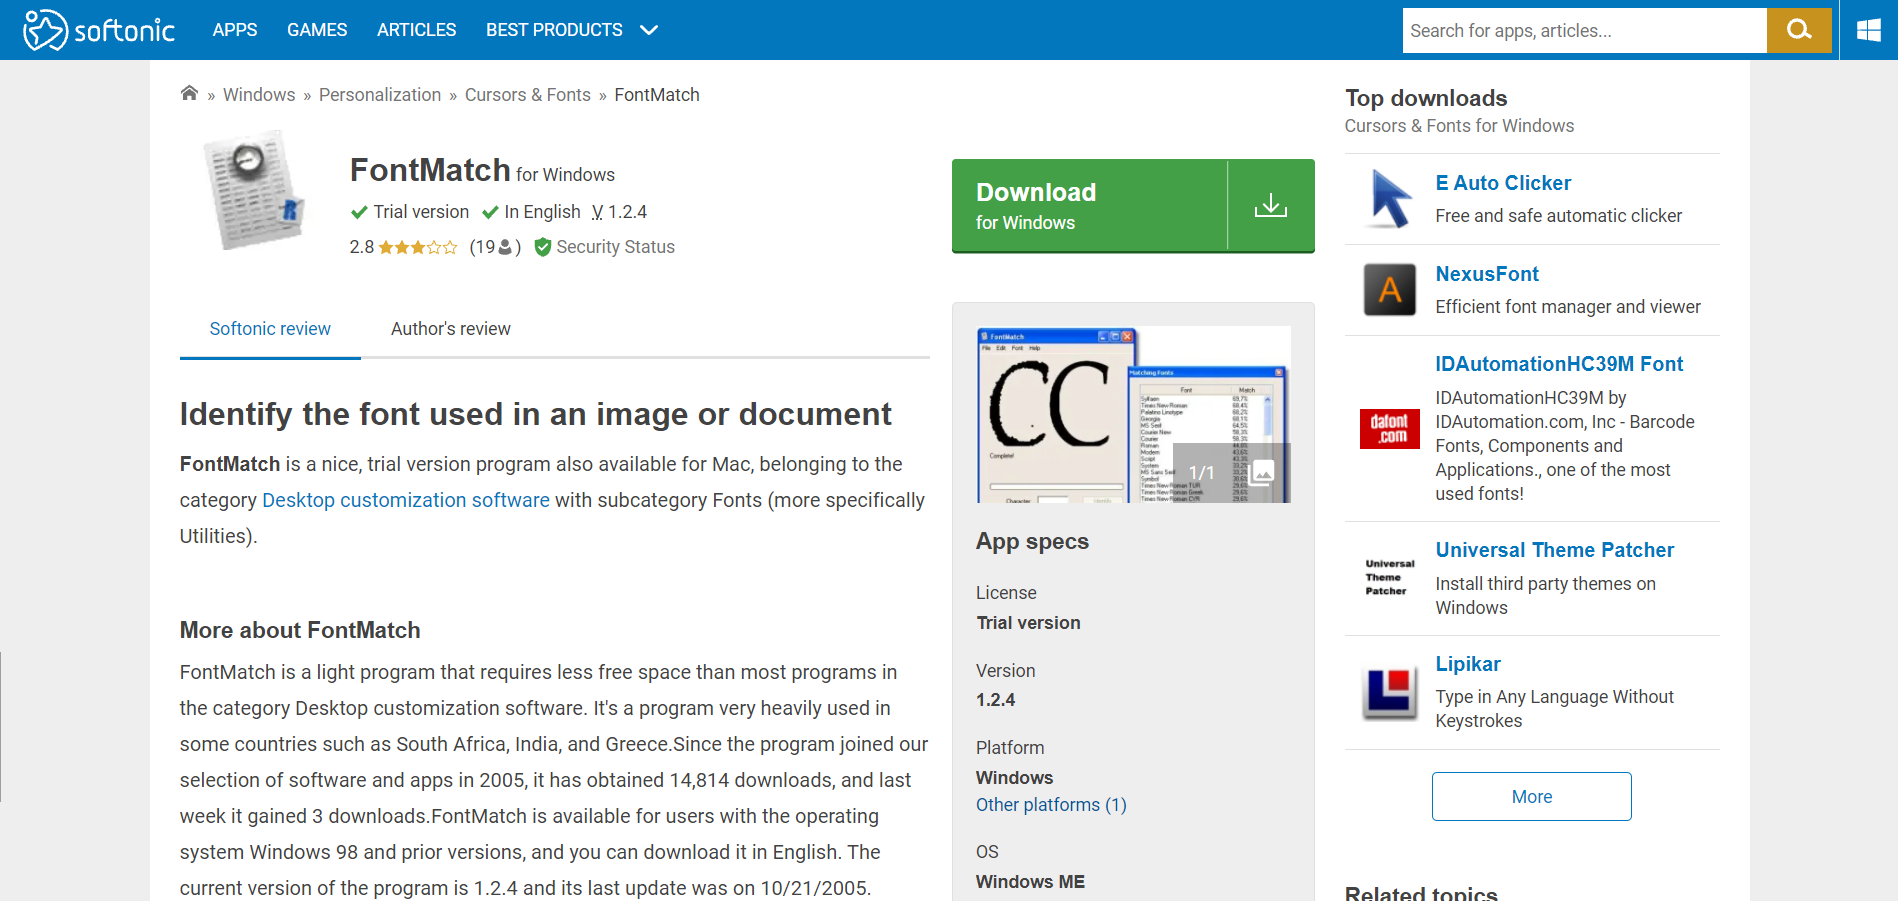This screenshot has width=1898, height=901.
Task: Click the star rating for FontMatch
Action: pyautogui.click(x=417, y=247)
